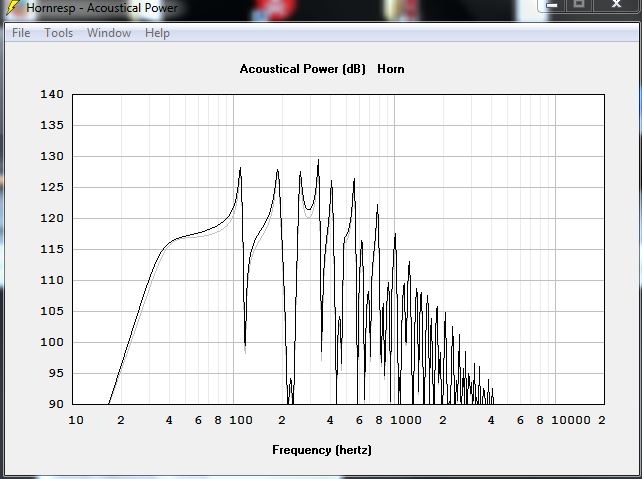Click the tallest response peak near 130 dB
This screenshot has width=642, height=479.
pos(319,161)
